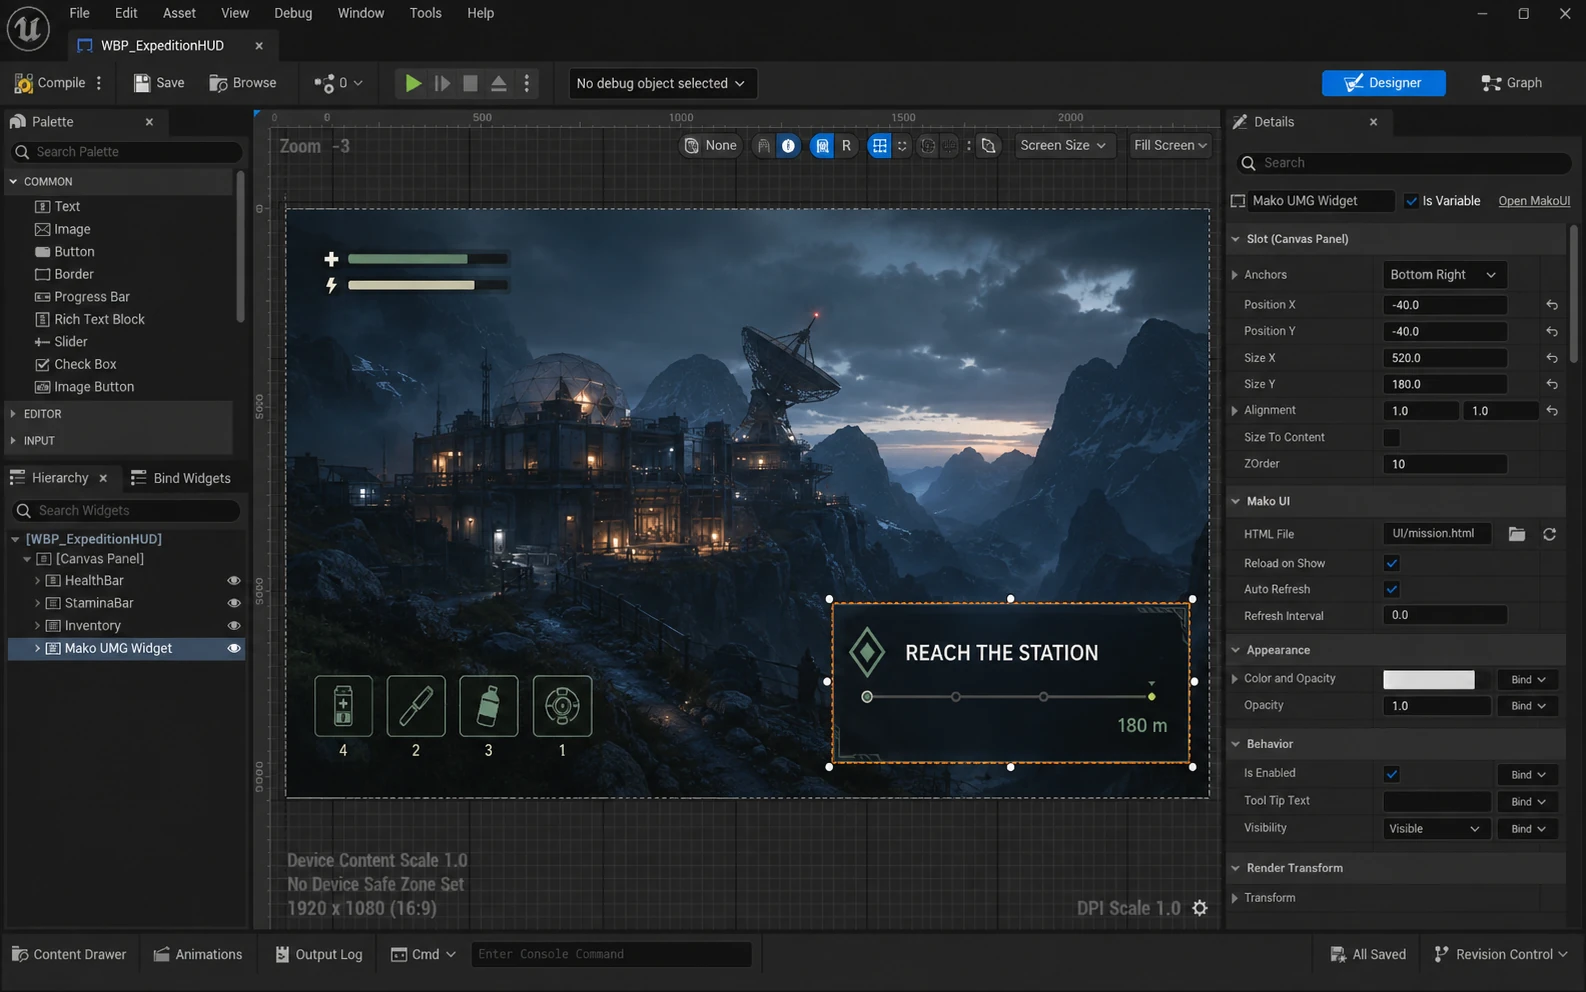The image size is (1586, 992).
Task: Open the Content Drawer
Action: pos(69,954)
